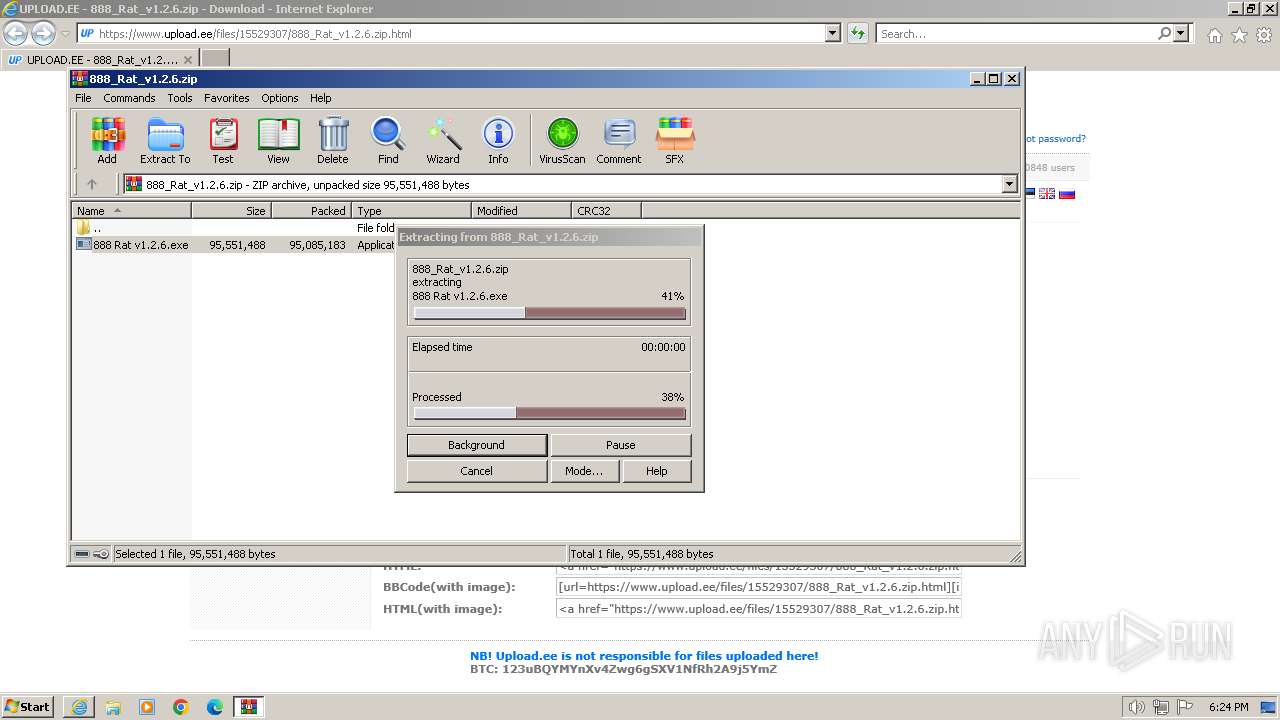
Task: Select 888 Rat v1.2.6.exe file row
Action: point(236,245)
